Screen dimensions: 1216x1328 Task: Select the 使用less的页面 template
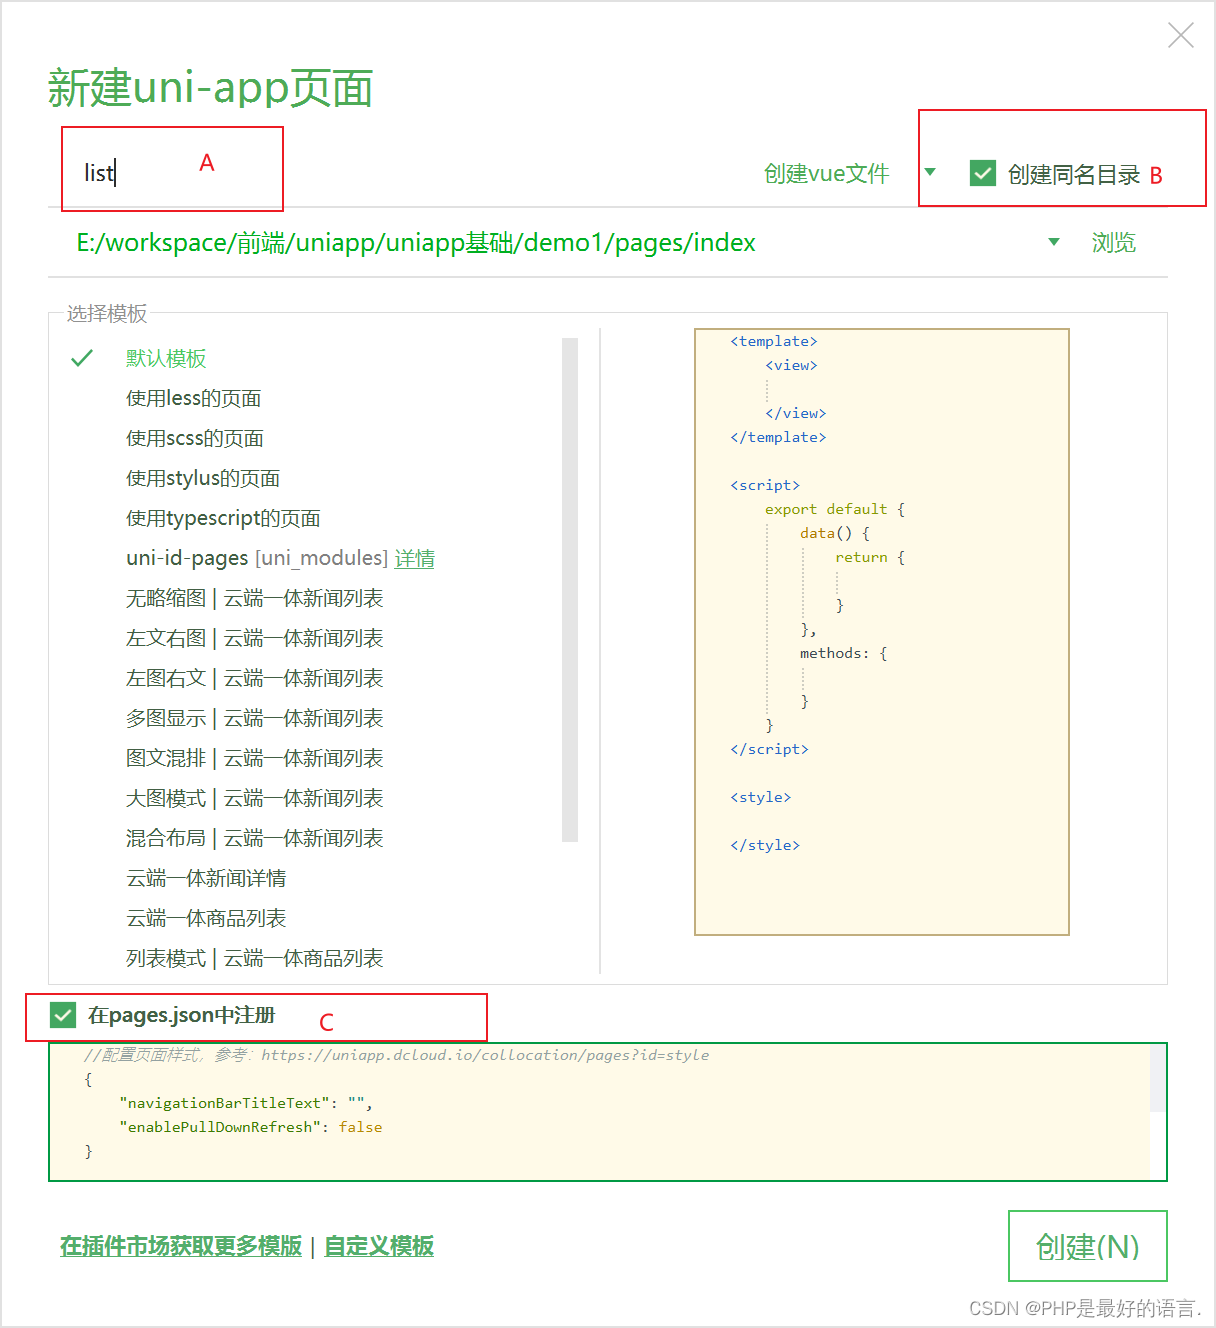click(193, 398)
